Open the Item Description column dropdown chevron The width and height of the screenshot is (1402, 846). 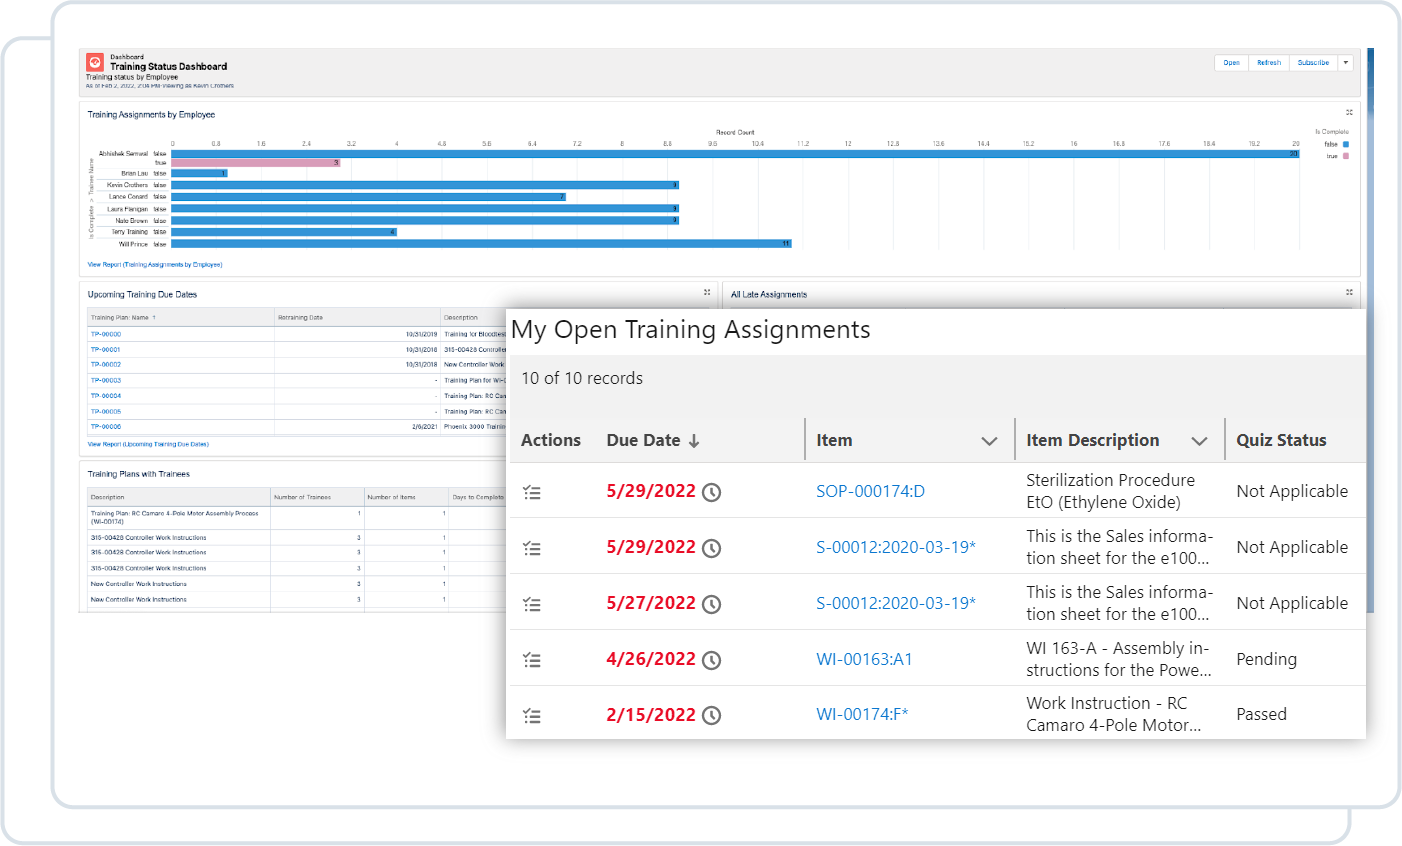[x=1199, y=441]
